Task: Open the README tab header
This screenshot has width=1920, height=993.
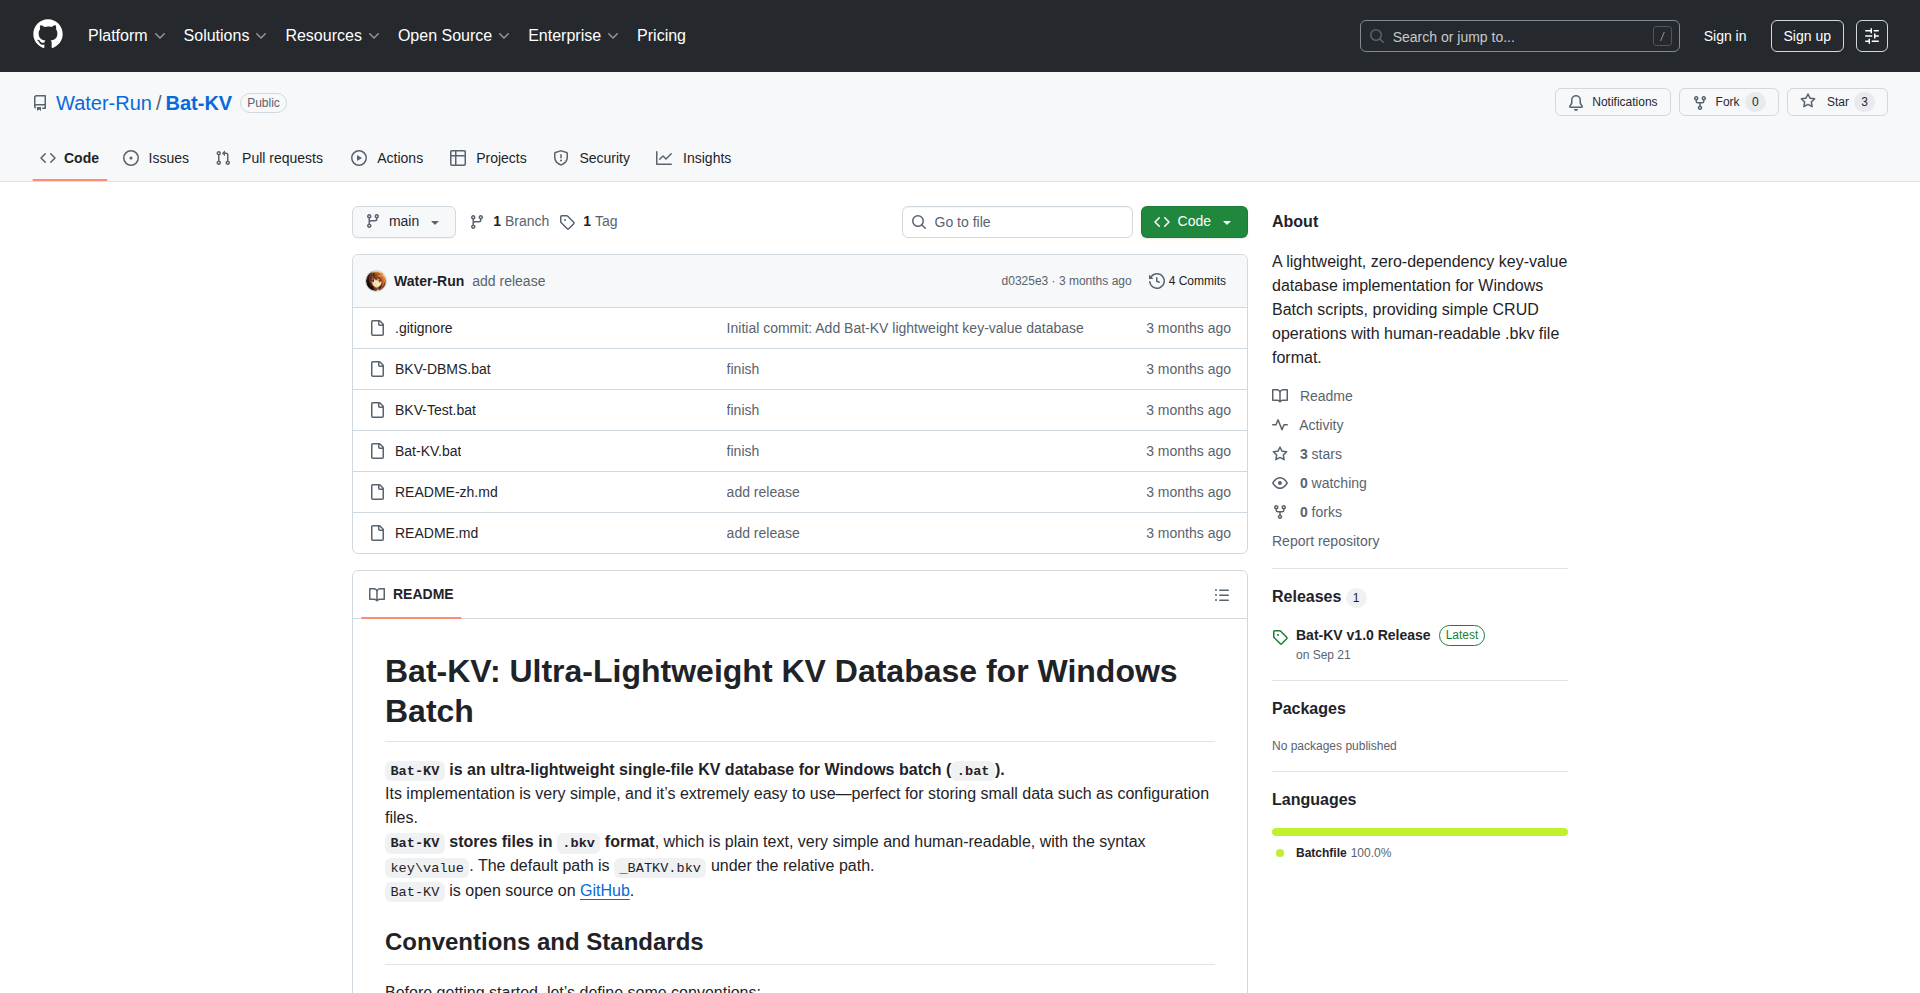Action: [411, 595]
